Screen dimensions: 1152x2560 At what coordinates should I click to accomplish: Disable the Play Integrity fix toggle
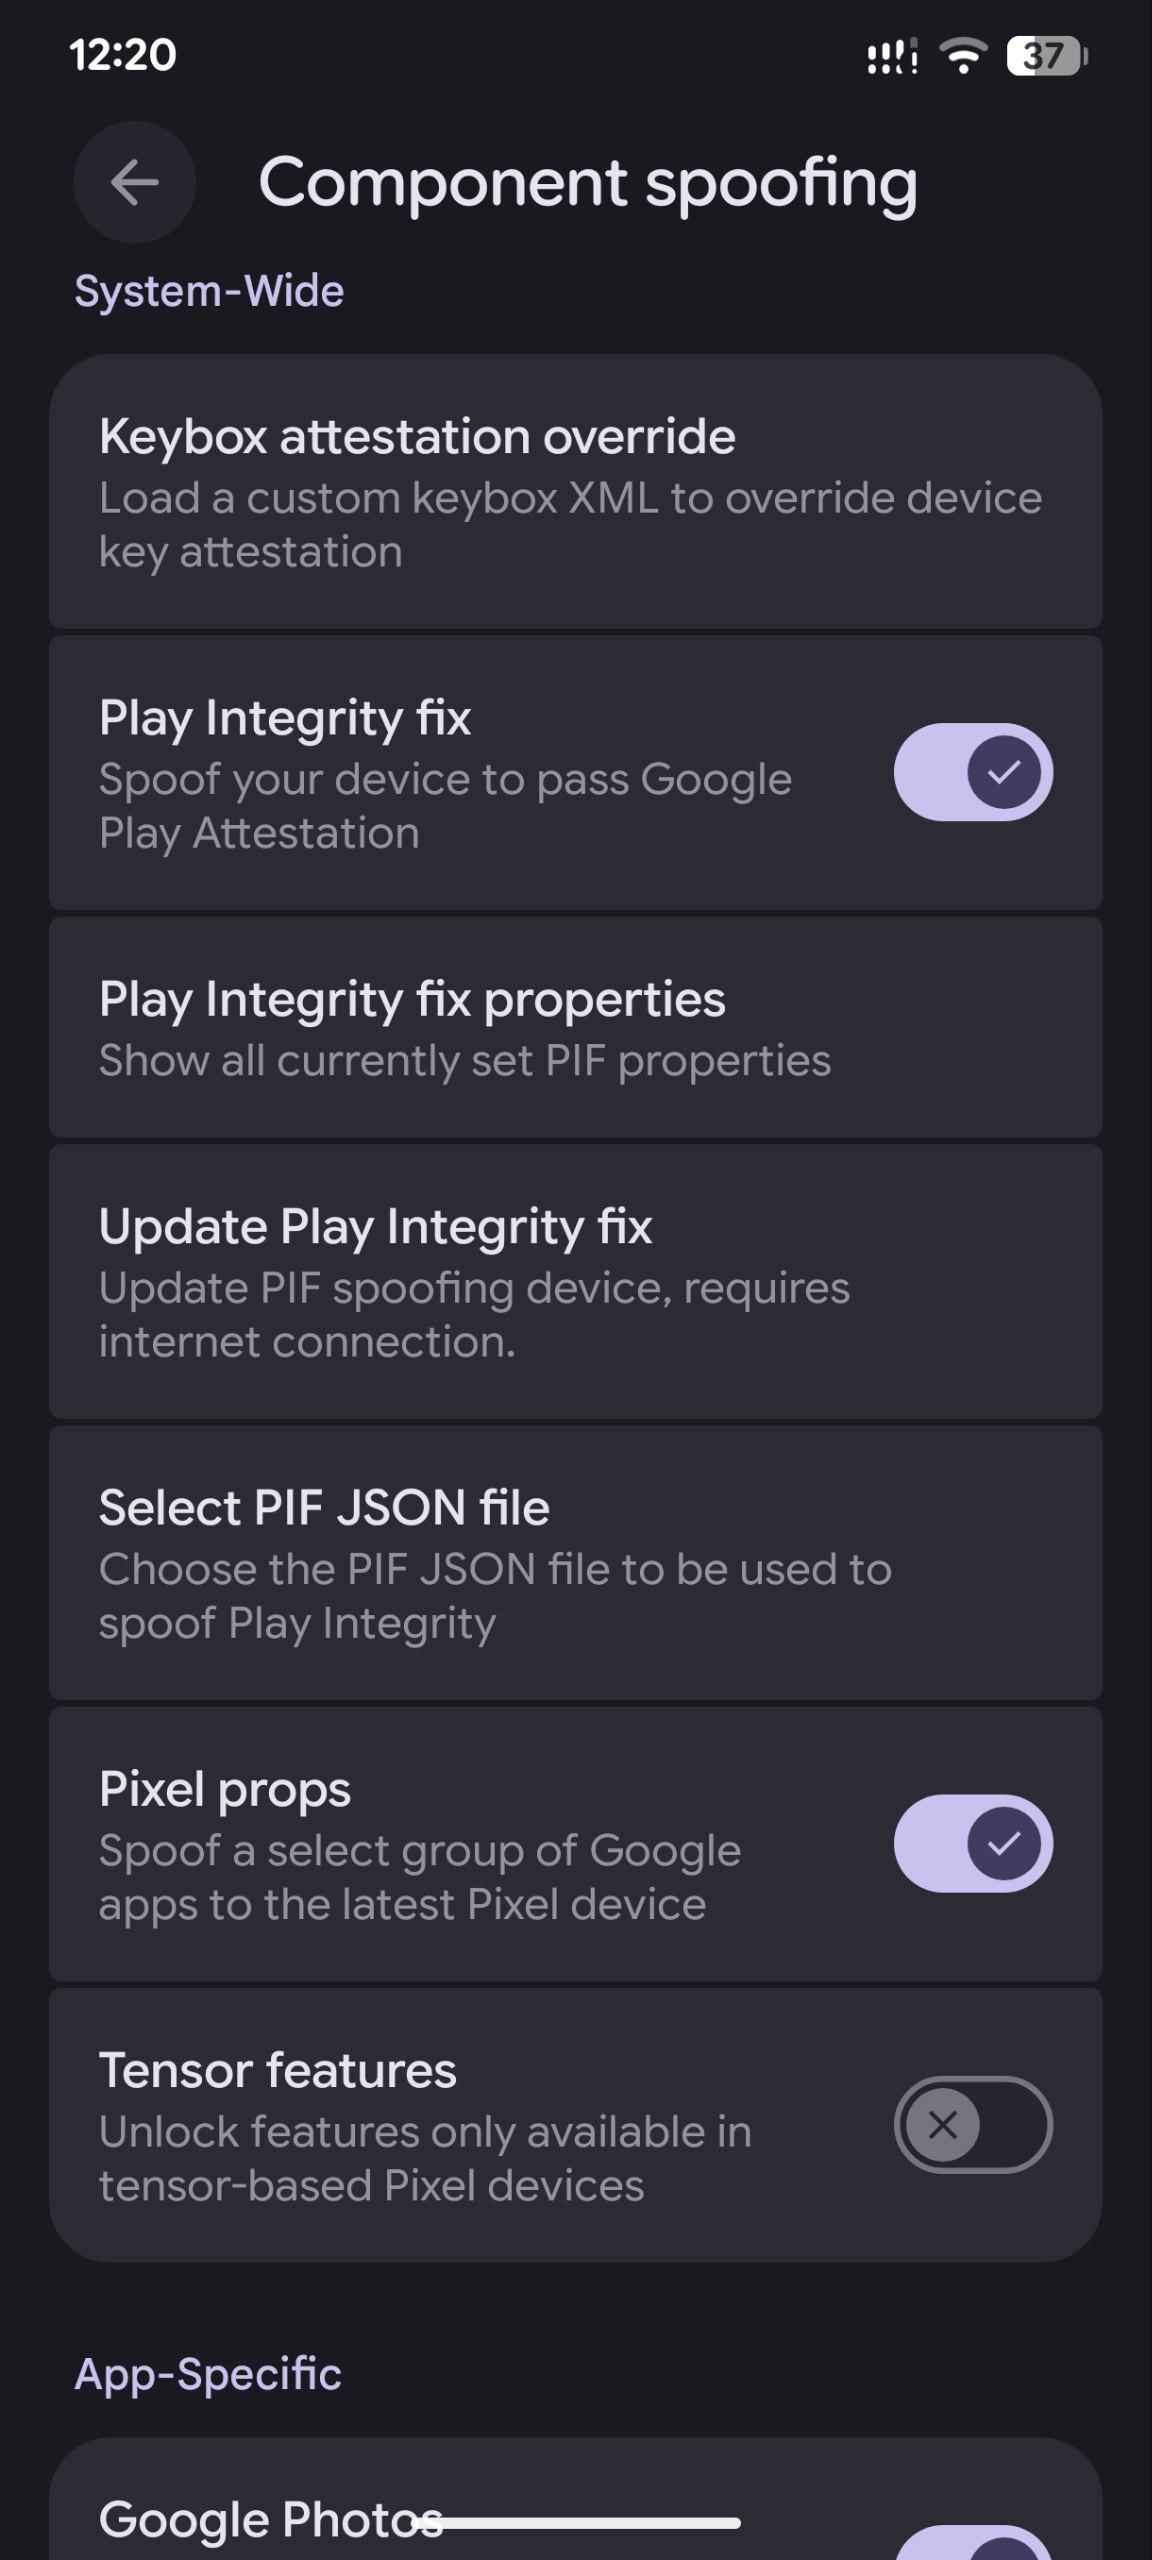pos(972,772)
